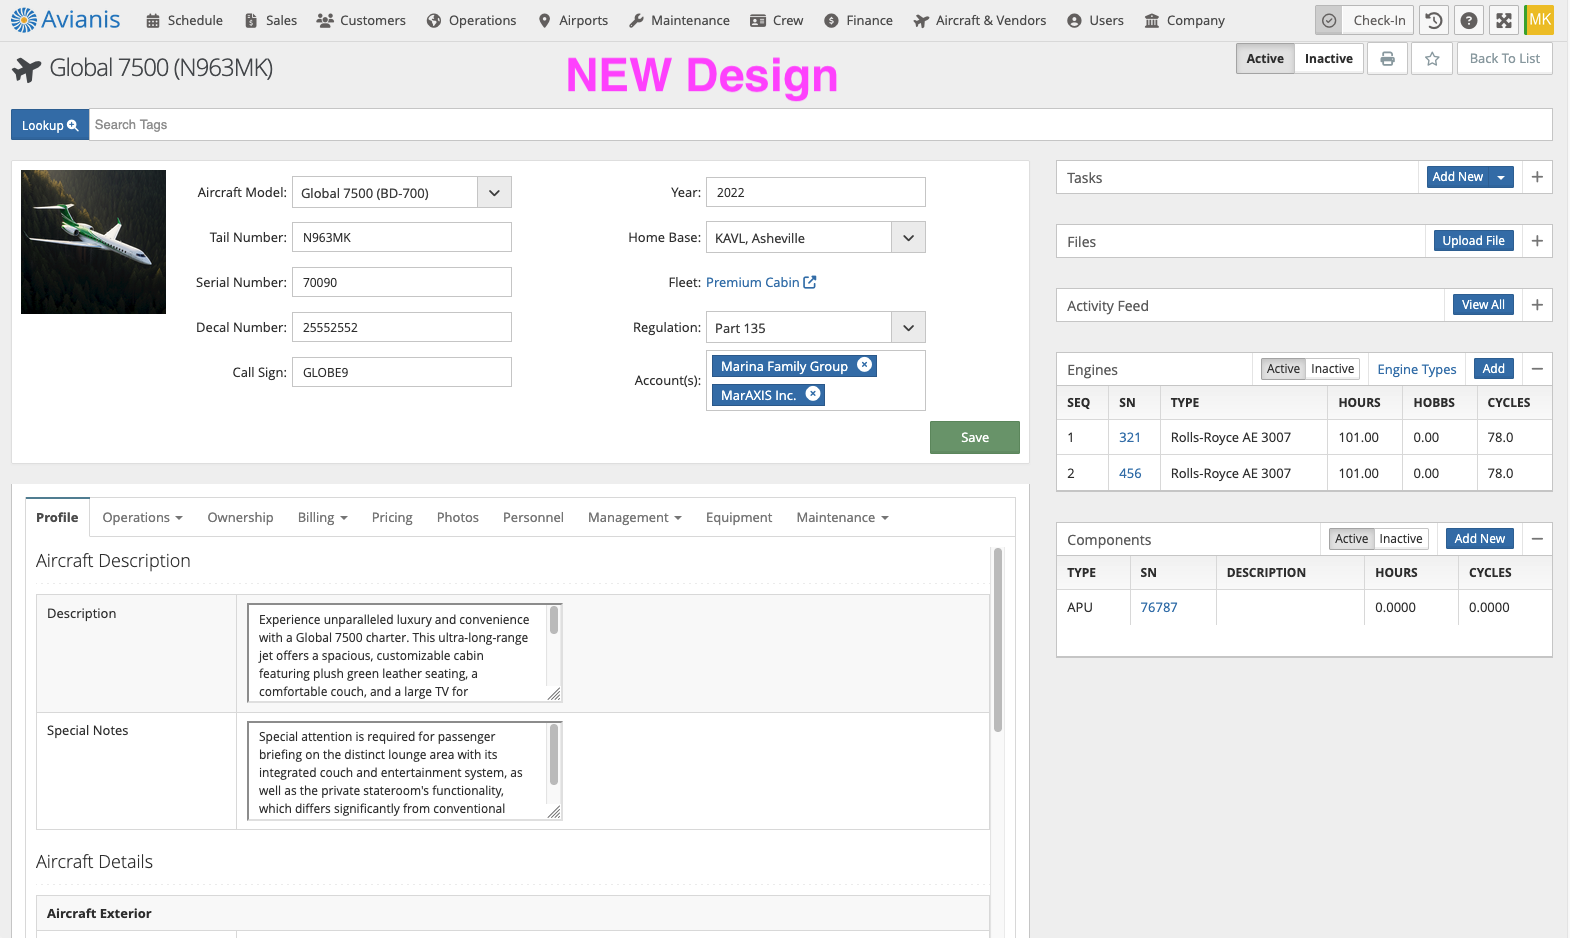Switch to the Personnel tab
This screenshot has height=938, width=1570.
tap(533, 518)
